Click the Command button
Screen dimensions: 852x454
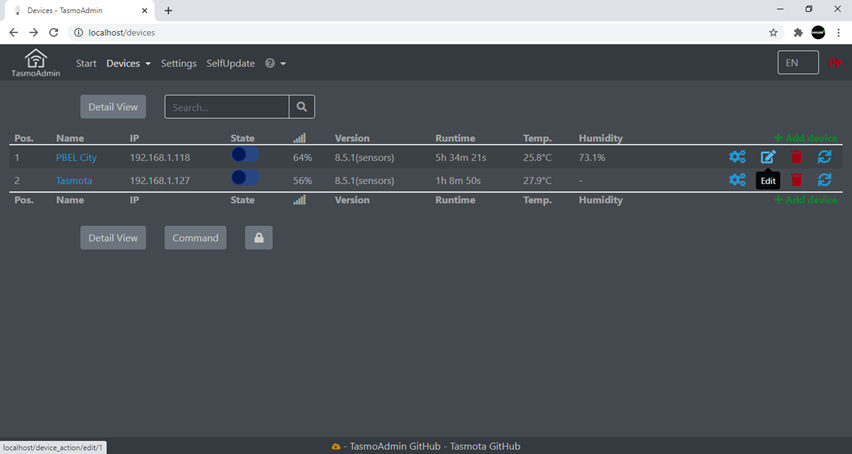[195, 238]
